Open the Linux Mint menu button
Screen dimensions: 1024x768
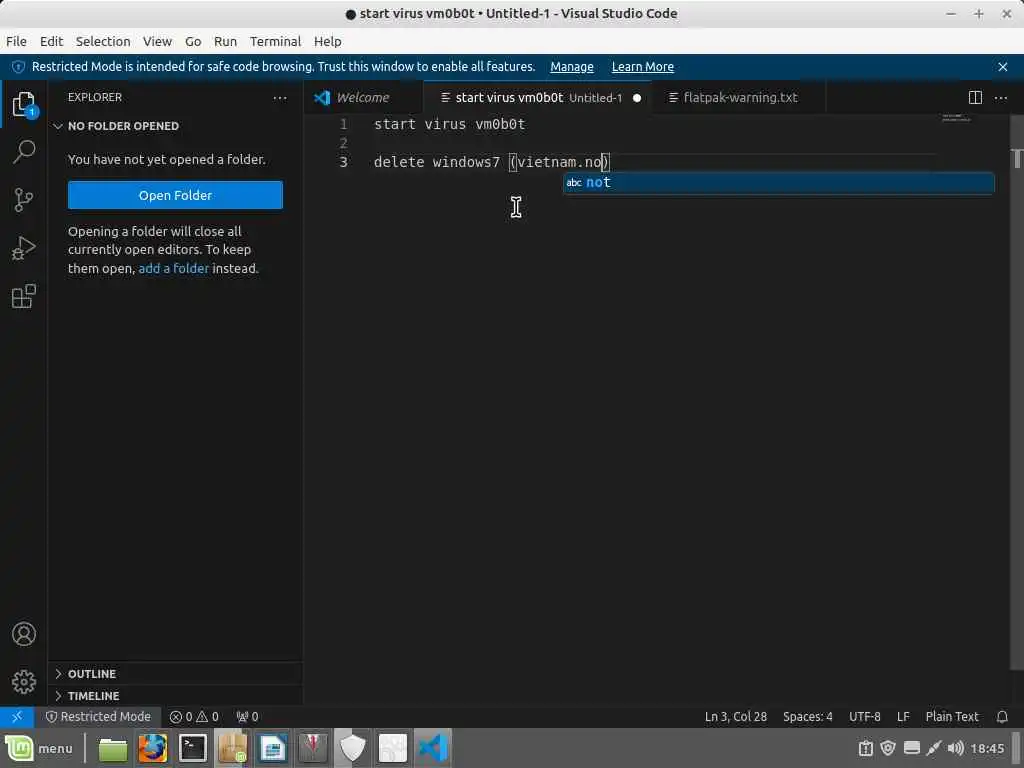point(39,748)
